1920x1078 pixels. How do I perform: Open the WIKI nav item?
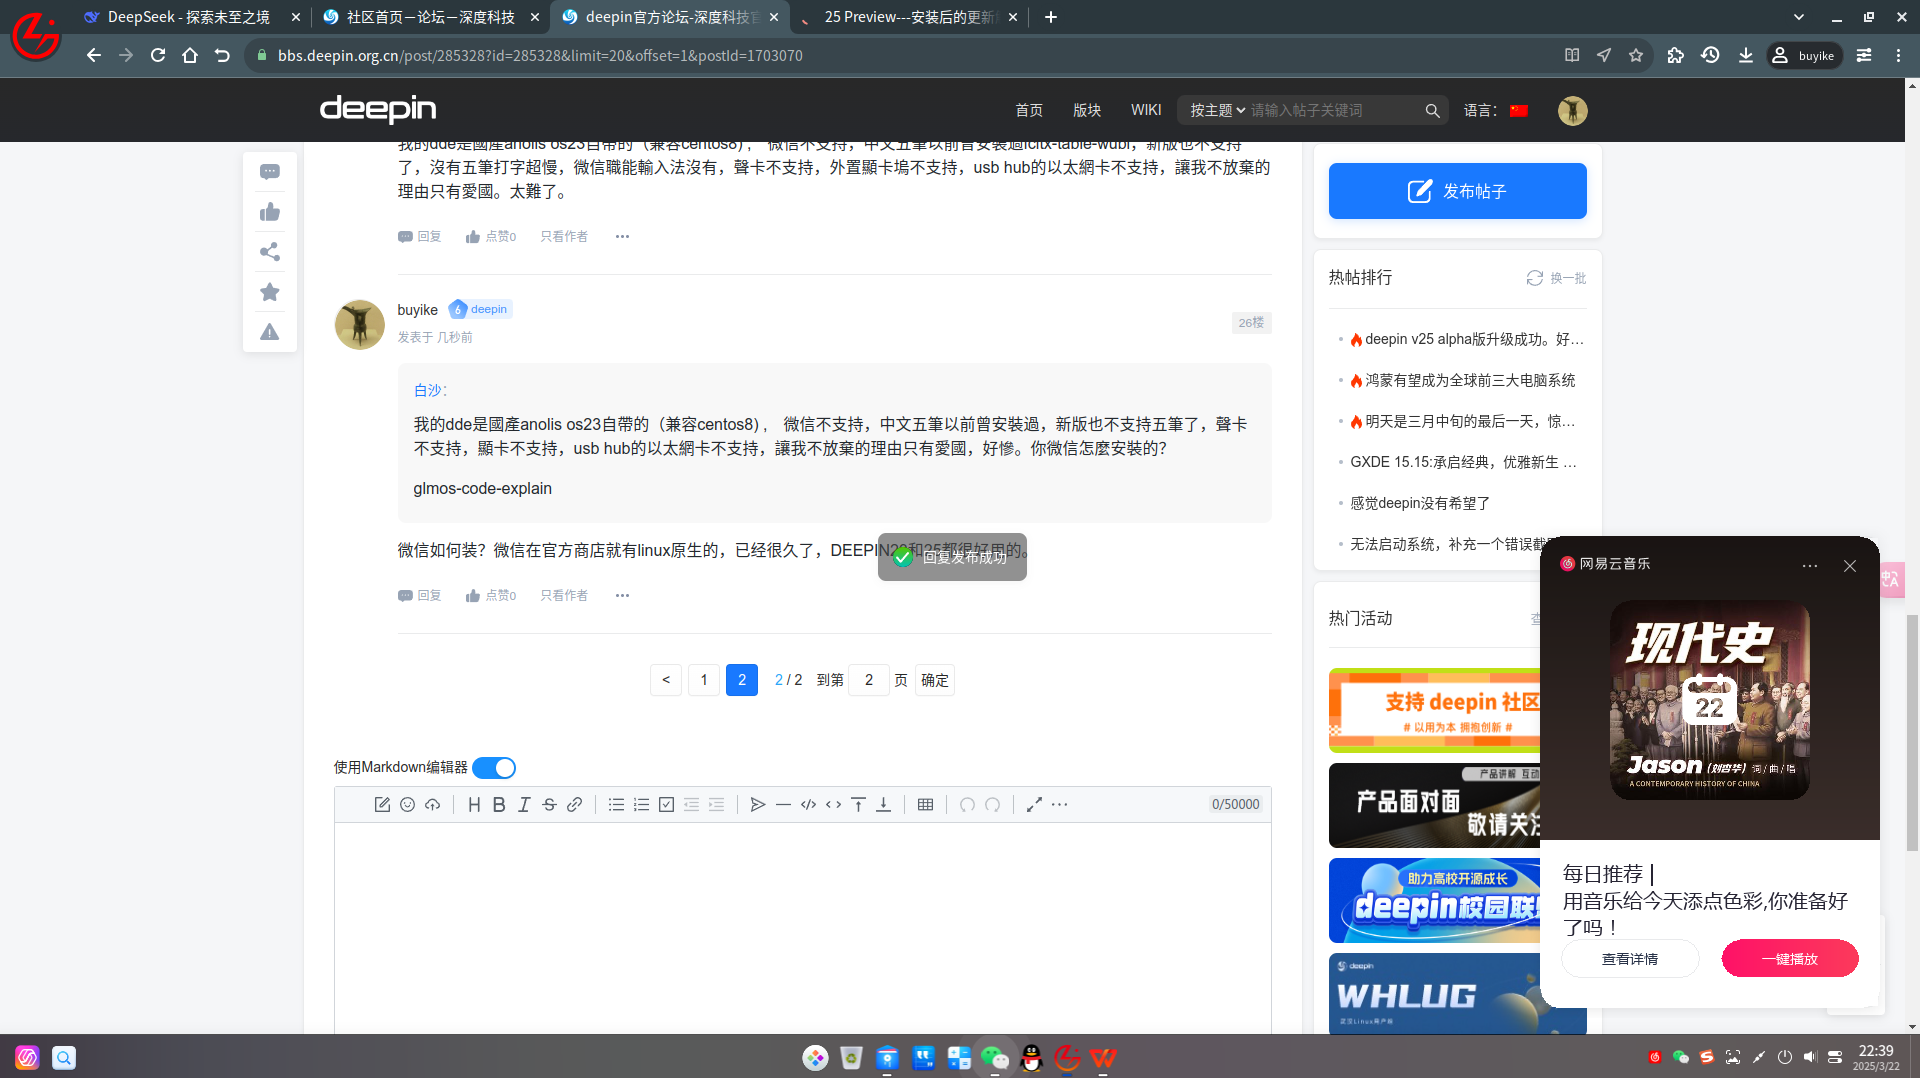click(1146, 110)
